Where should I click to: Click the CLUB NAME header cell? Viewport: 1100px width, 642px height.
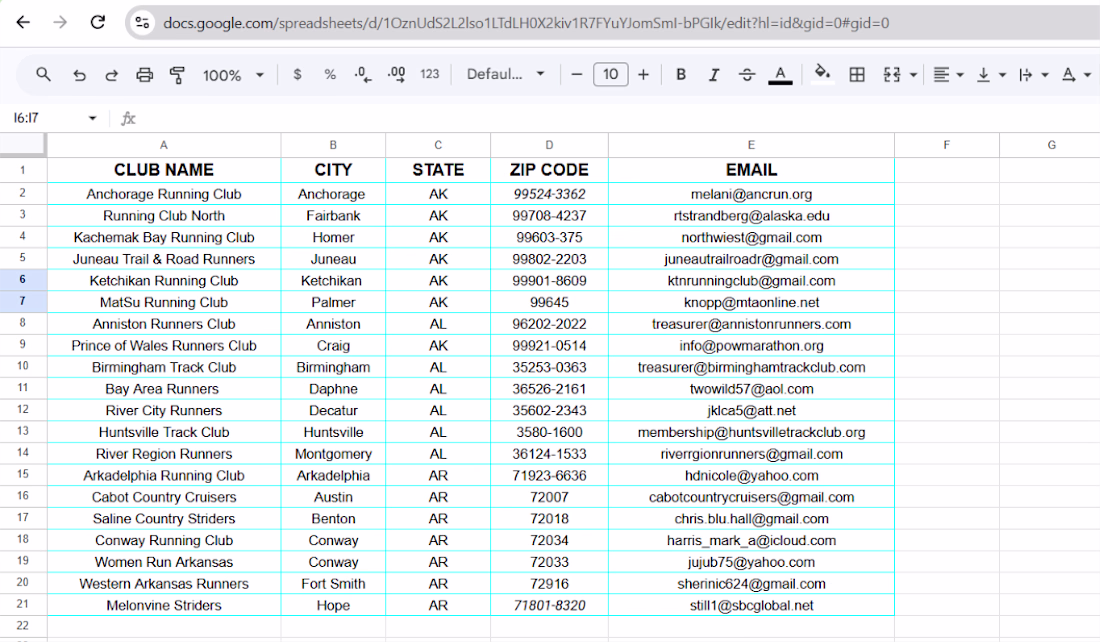point(163,170)
